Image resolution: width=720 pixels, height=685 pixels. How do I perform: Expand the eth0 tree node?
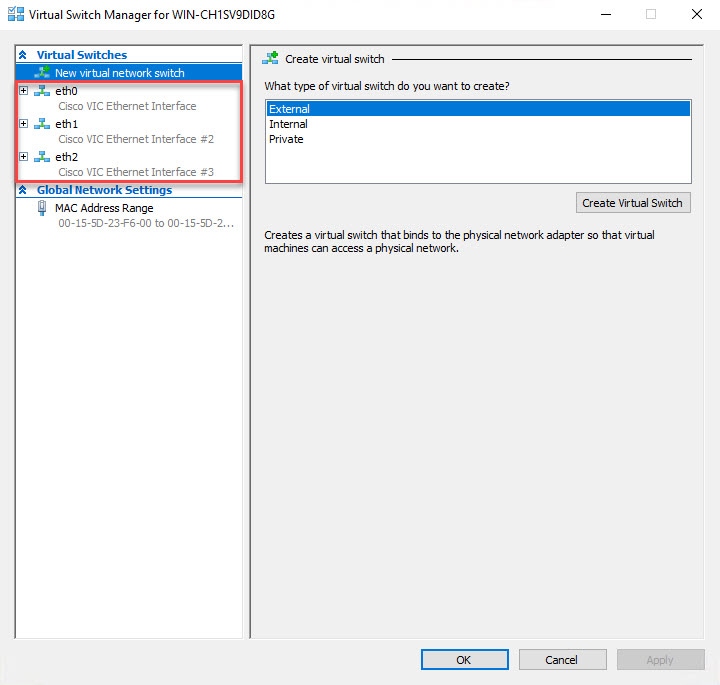(23, 90)
